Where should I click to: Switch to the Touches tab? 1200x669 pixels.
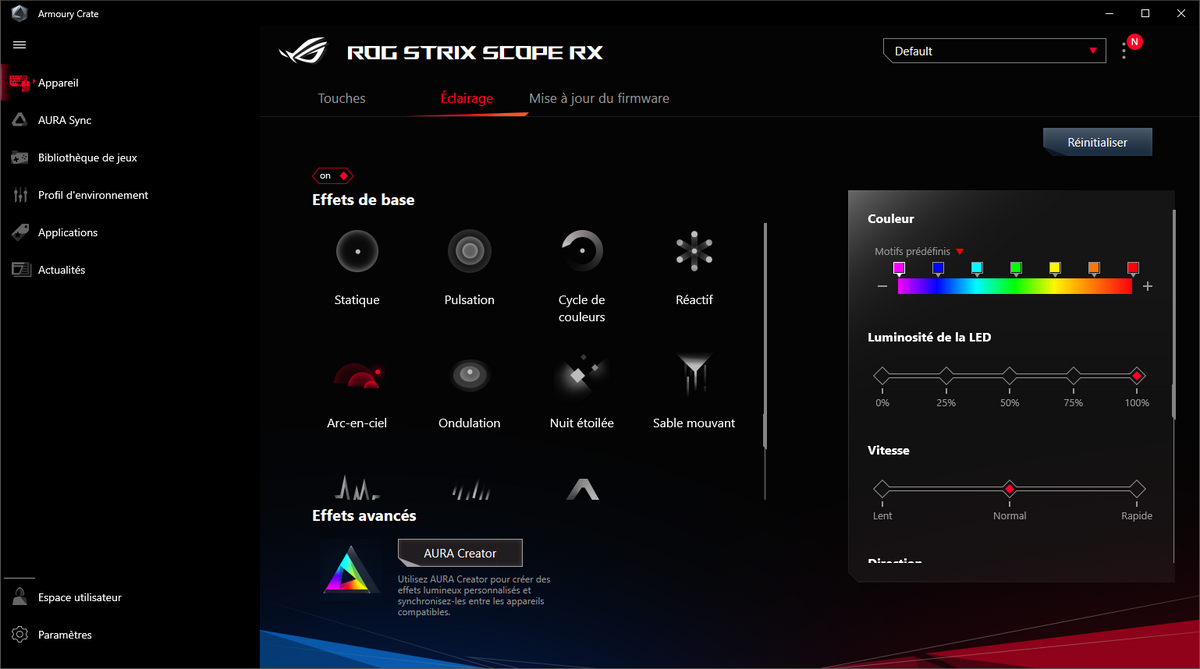point(342,98)
